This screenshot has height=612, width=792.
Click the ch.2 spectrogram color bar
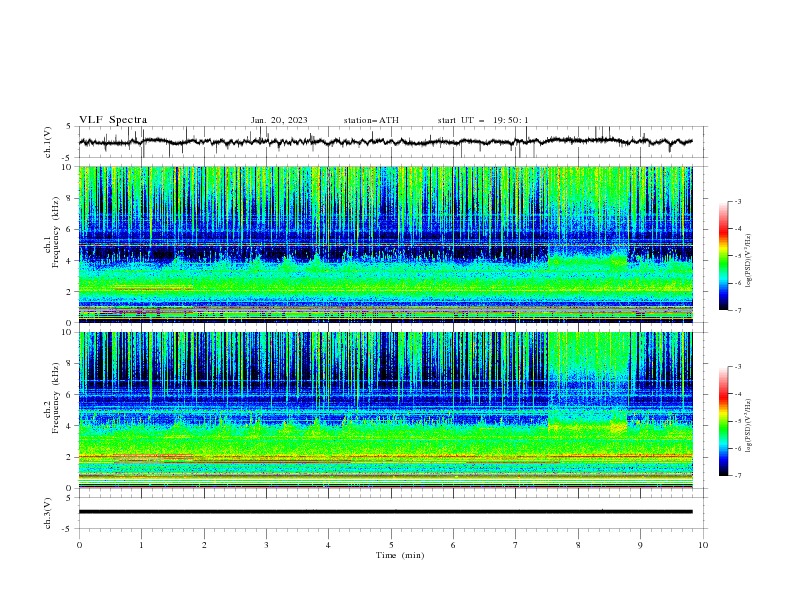tap(723, 421)
